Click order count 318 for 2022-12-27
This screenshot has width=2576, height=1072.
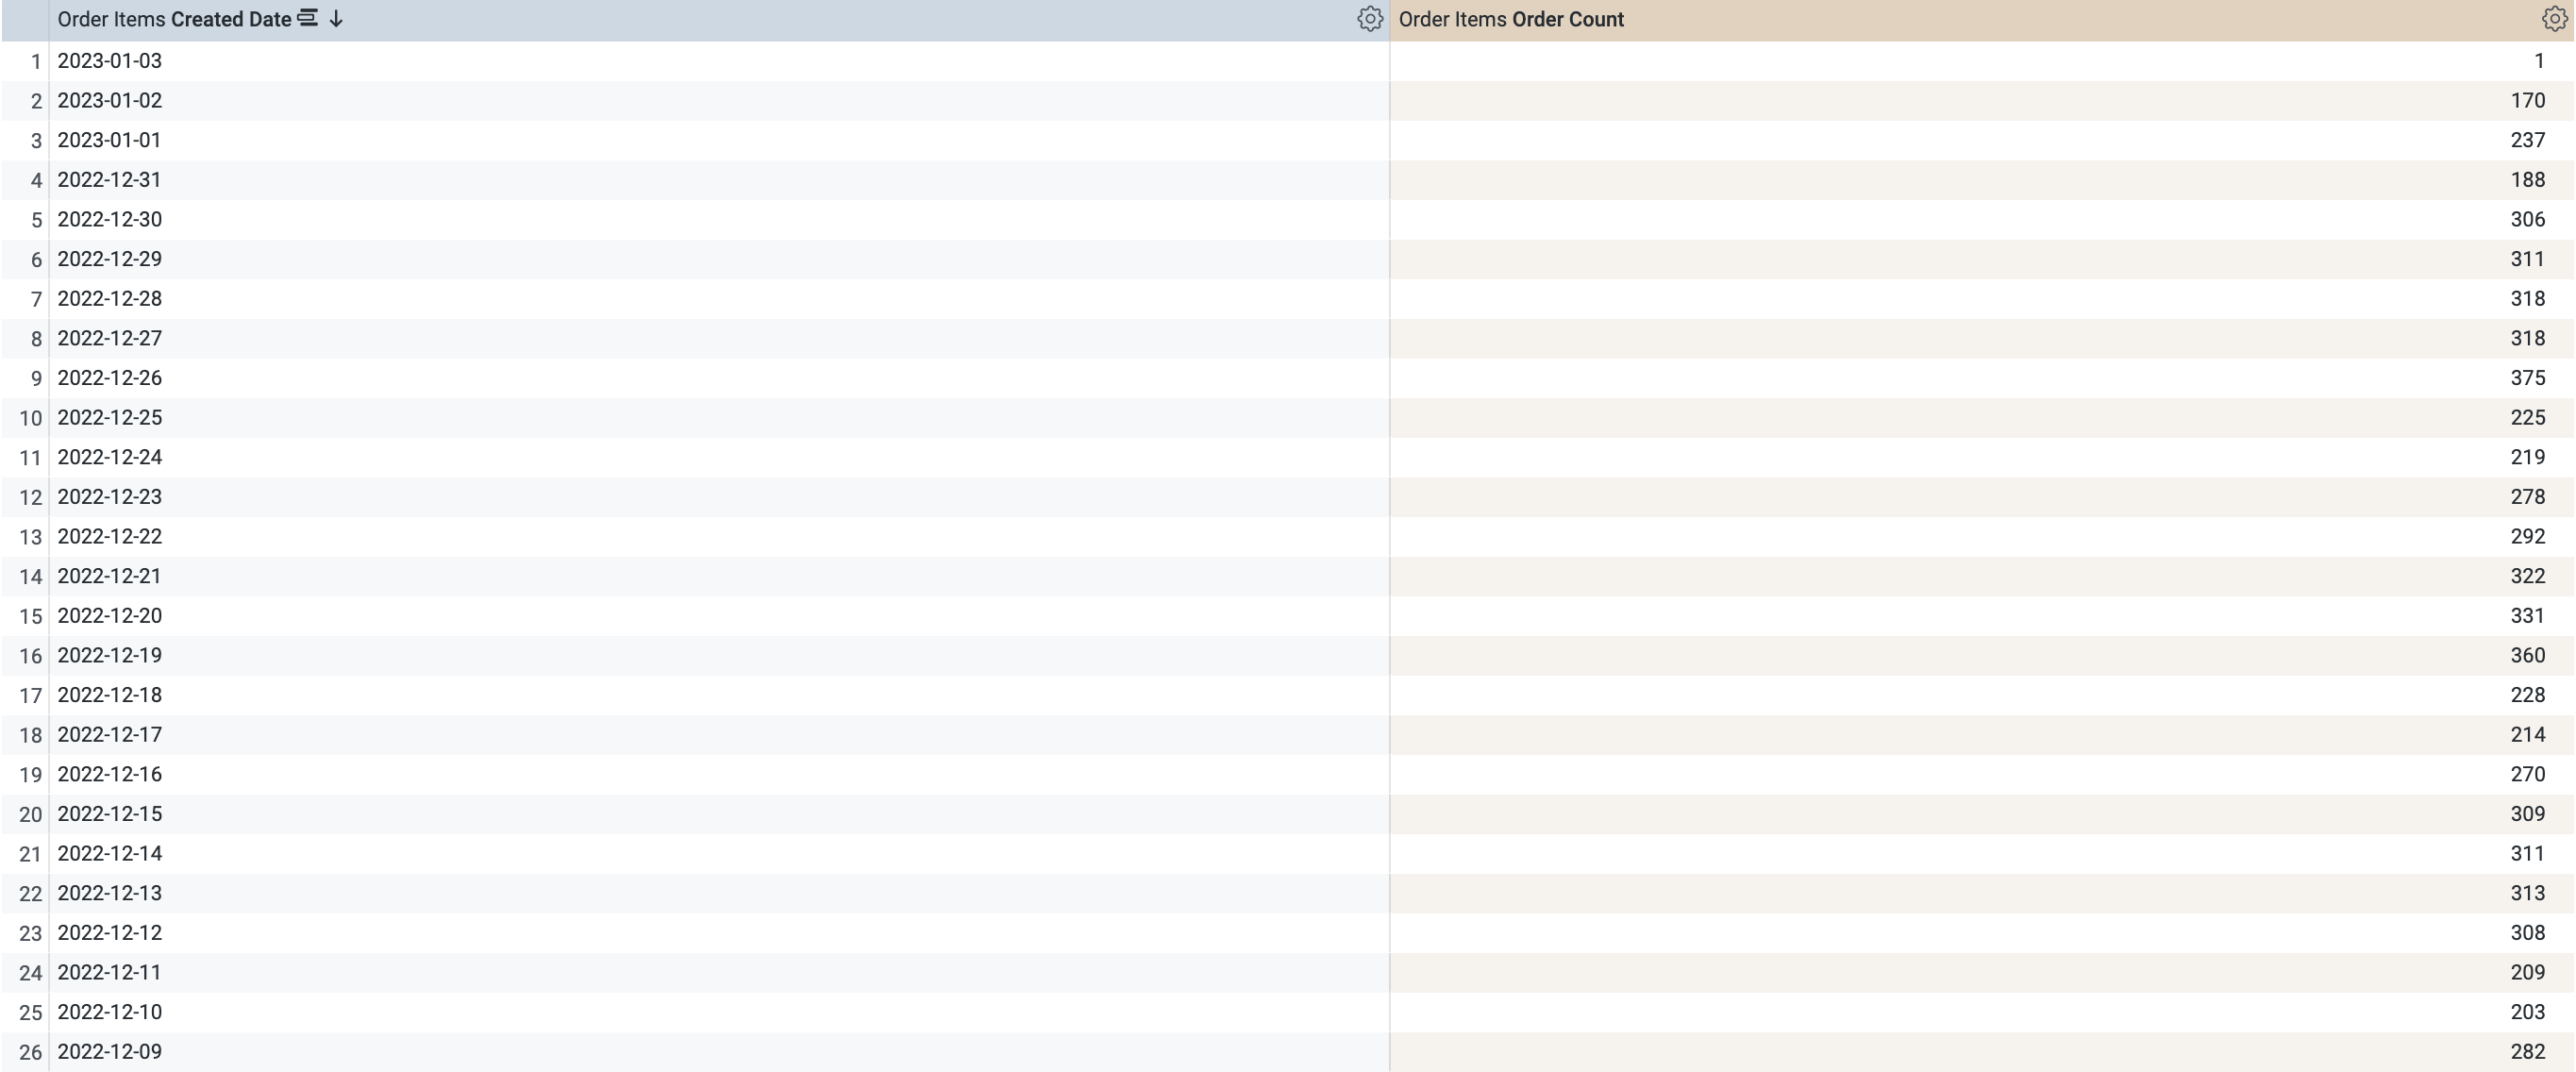tap(2528, 339)
